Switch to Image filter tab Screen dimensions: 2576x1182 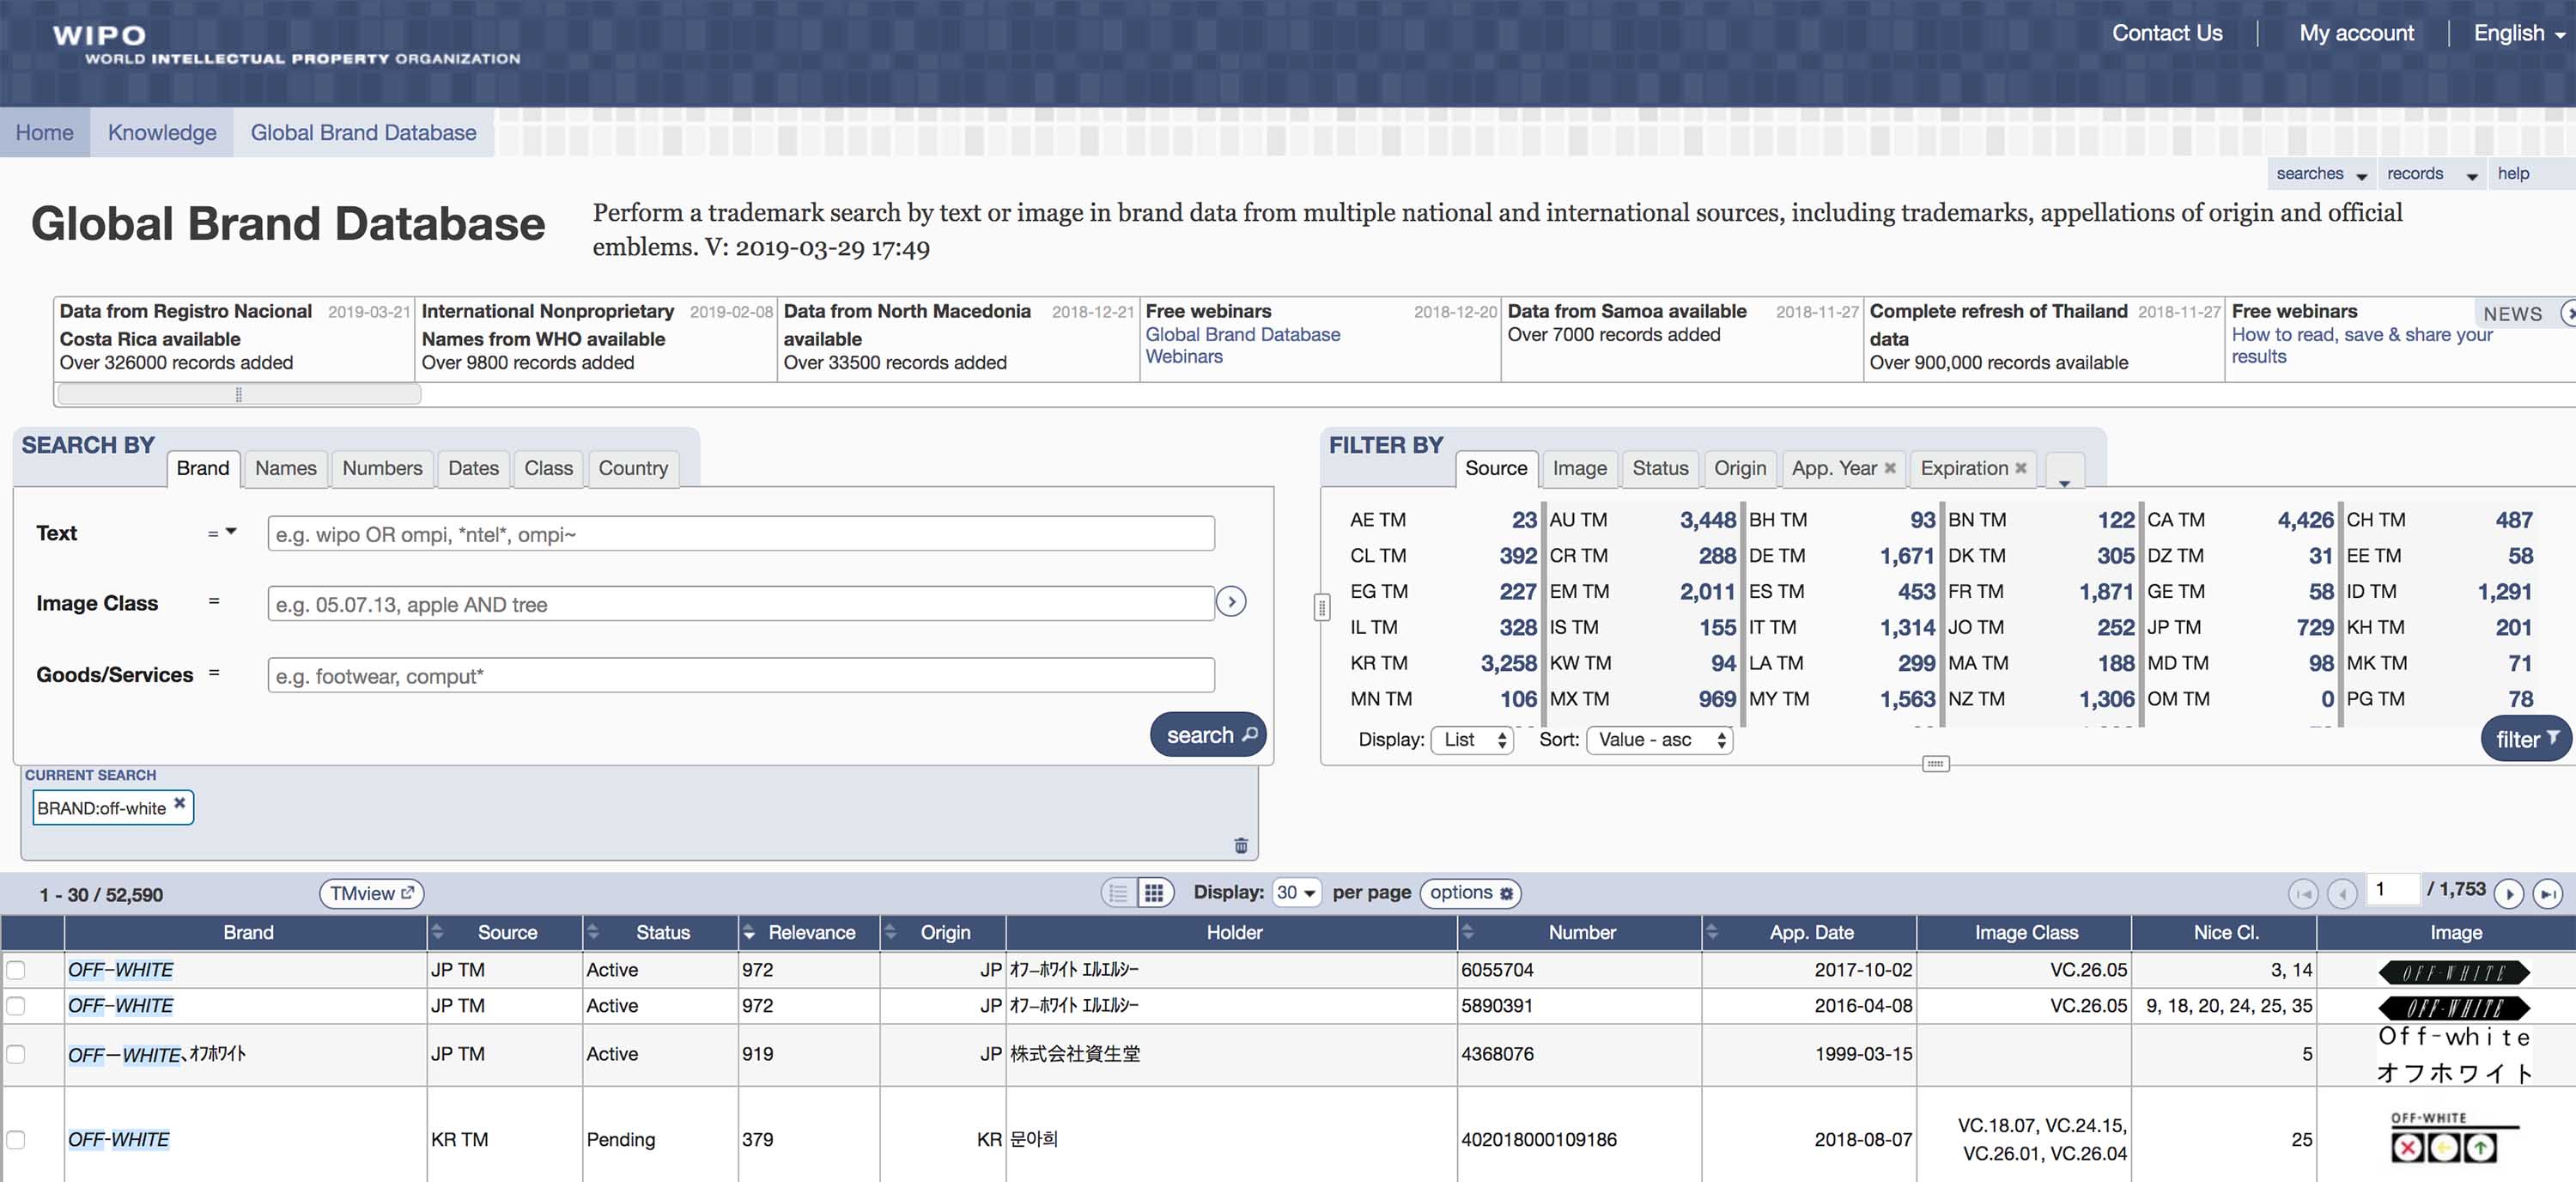click(x=1579, y=468)
